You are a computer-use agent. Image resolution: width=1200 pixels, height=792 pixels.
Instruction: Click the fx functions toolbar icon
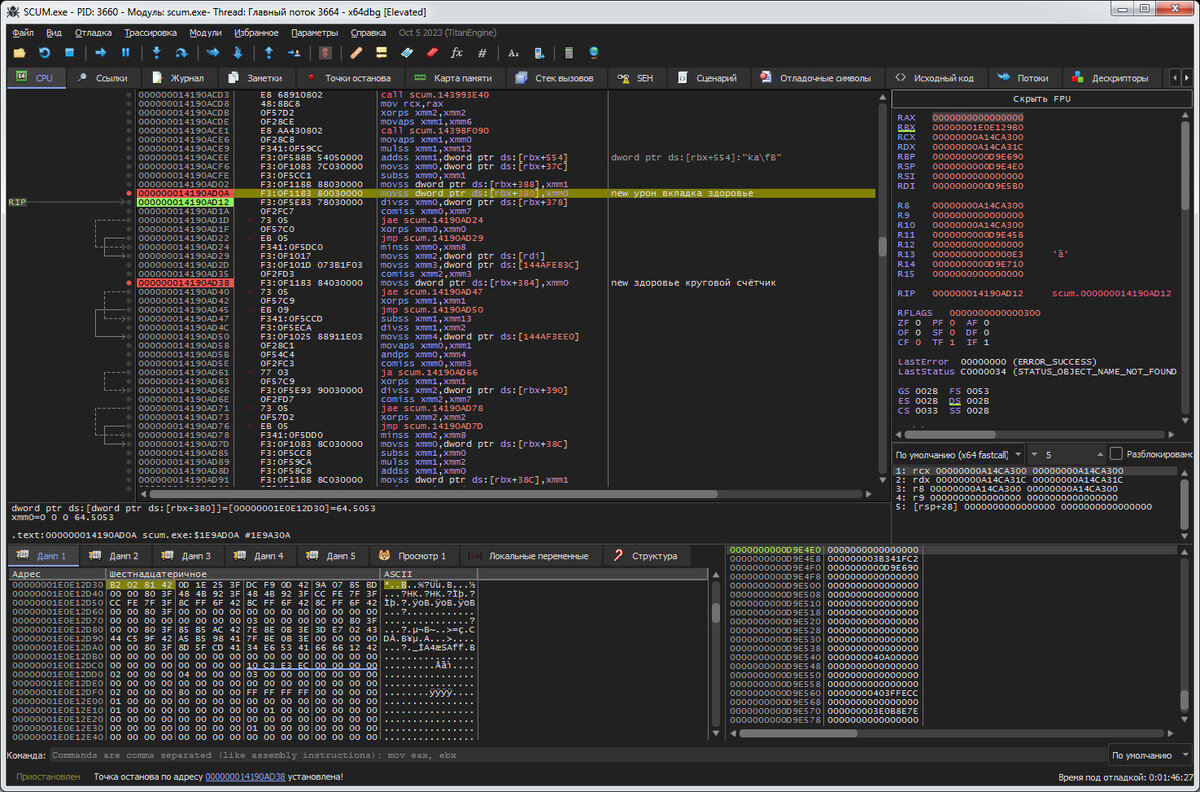[x=457, y=53]
